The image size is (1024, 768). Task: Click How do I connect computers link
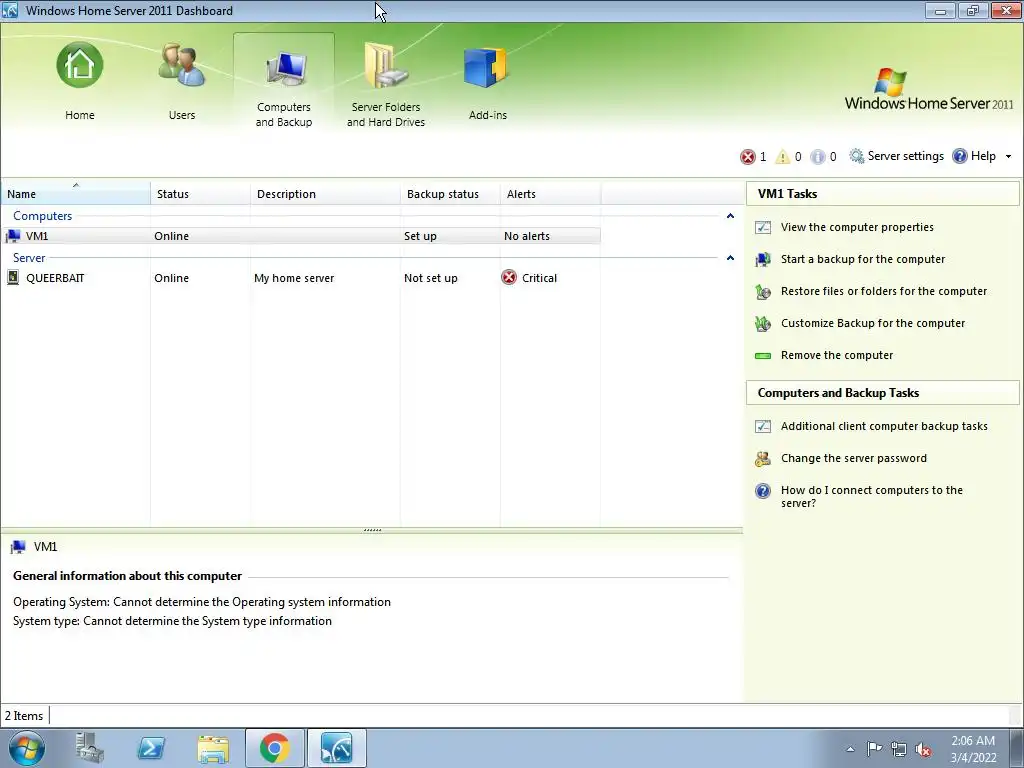click(872, 497)
